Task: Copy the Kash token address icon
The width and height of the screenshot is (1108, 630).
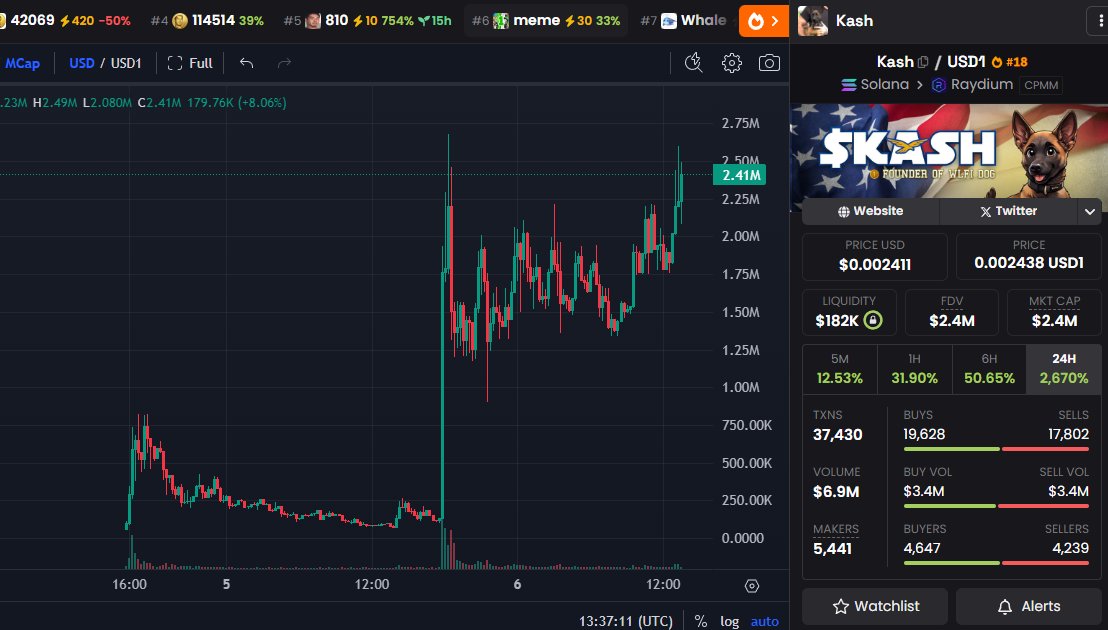Action: pyautogui.click(x=922, y=62)
